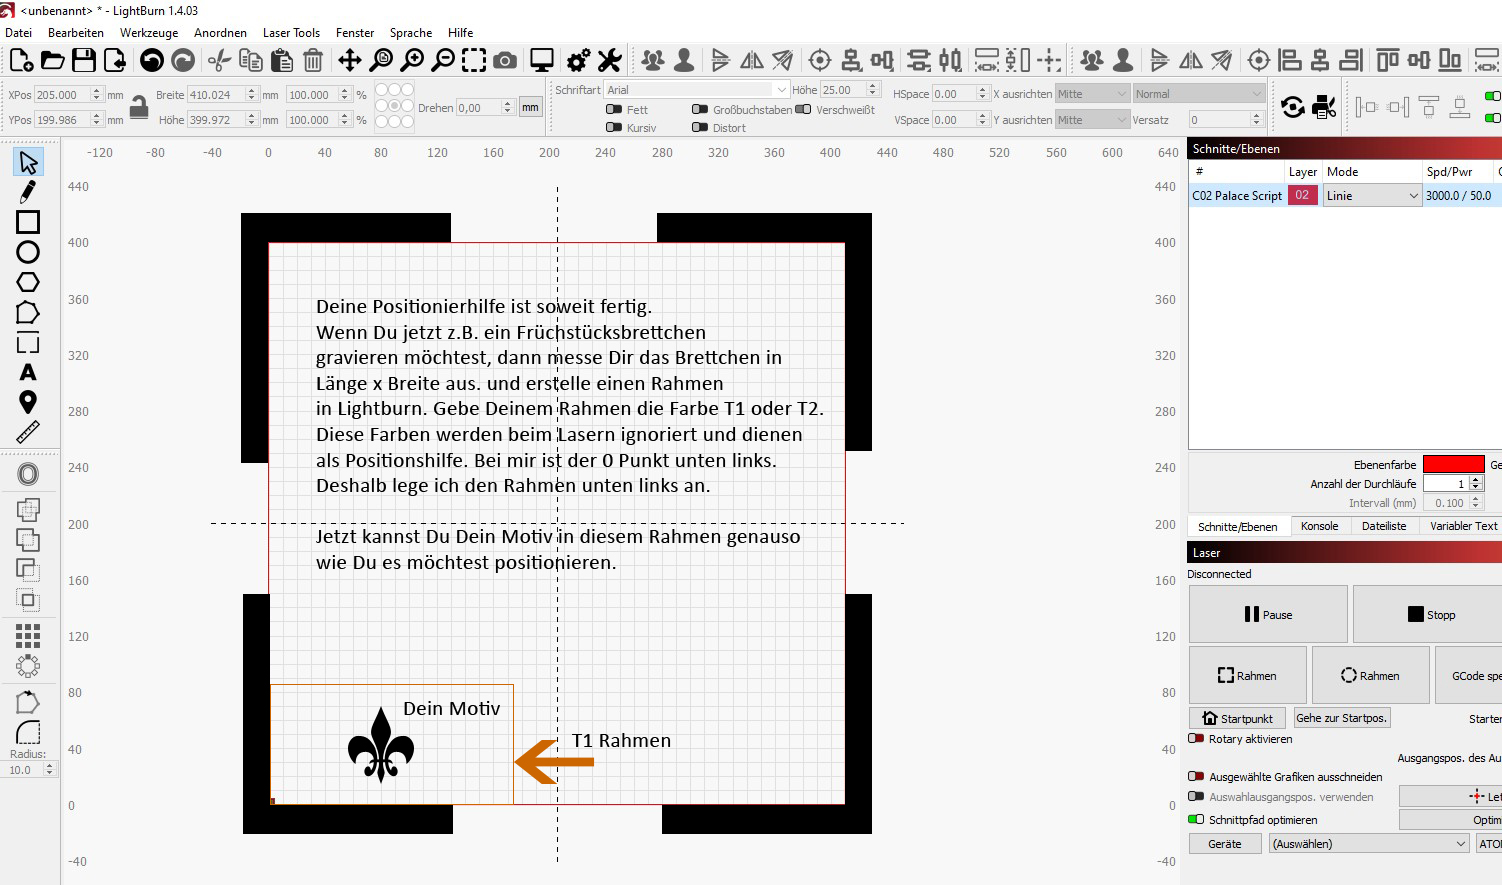This screenshot has width=1502, height=885.
Task: Choose the Measure ruler tool
Action: coord(28,432)
